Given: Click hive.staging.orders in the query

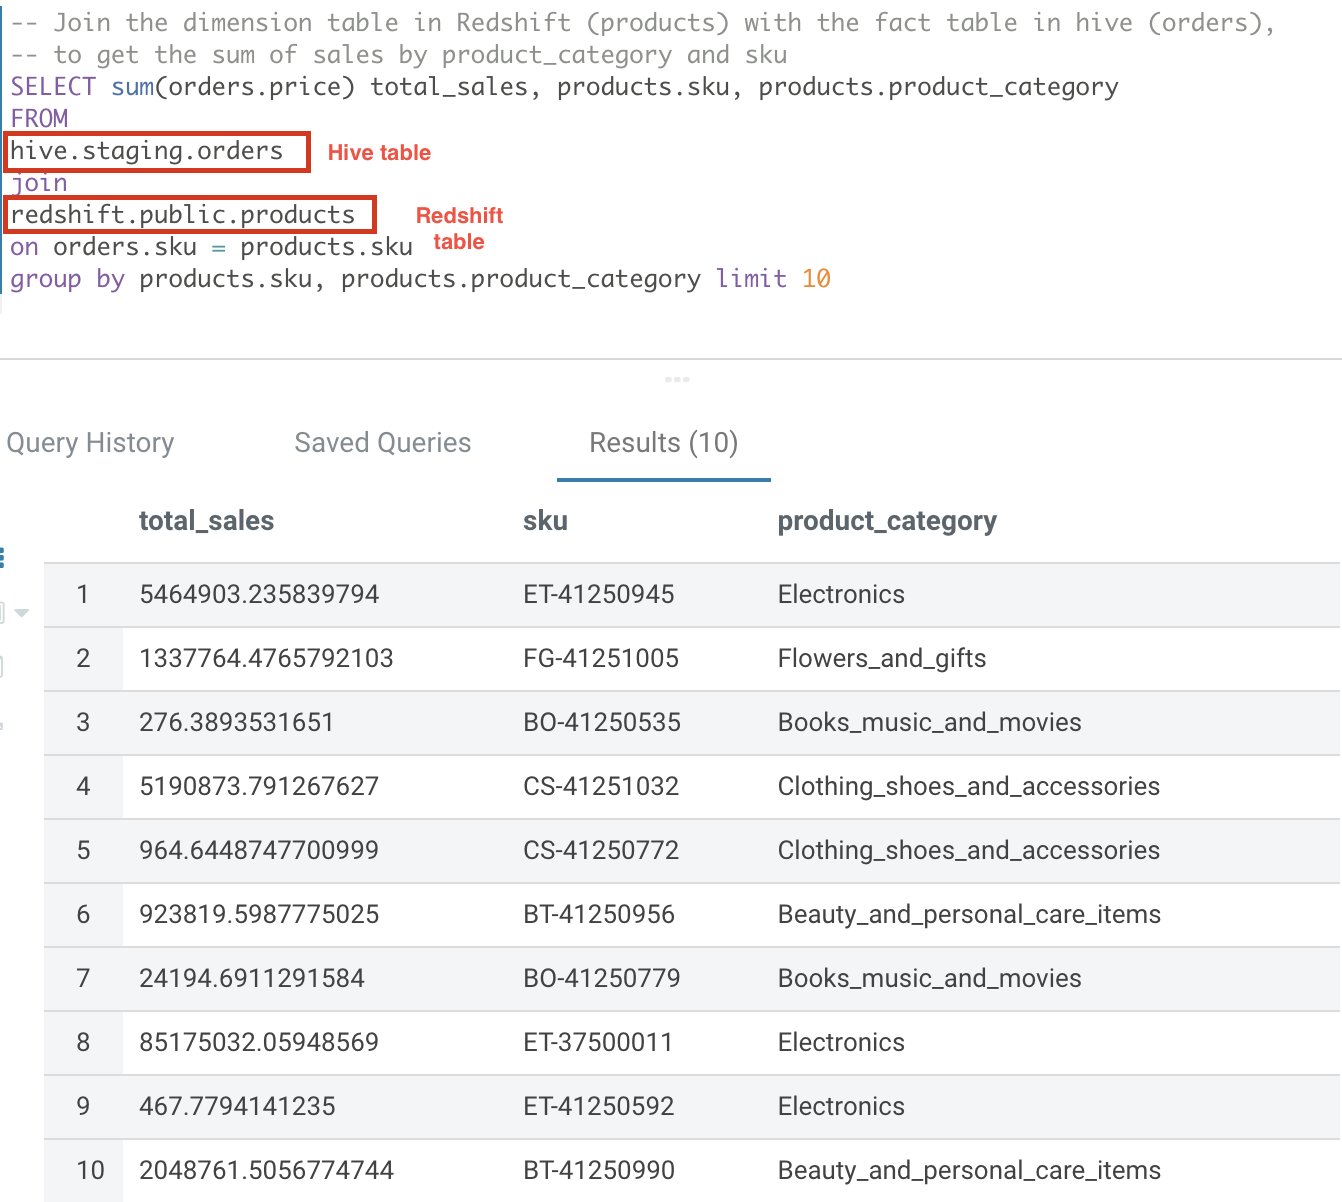Looking at the screenshot, I should [x=147, y=151].
